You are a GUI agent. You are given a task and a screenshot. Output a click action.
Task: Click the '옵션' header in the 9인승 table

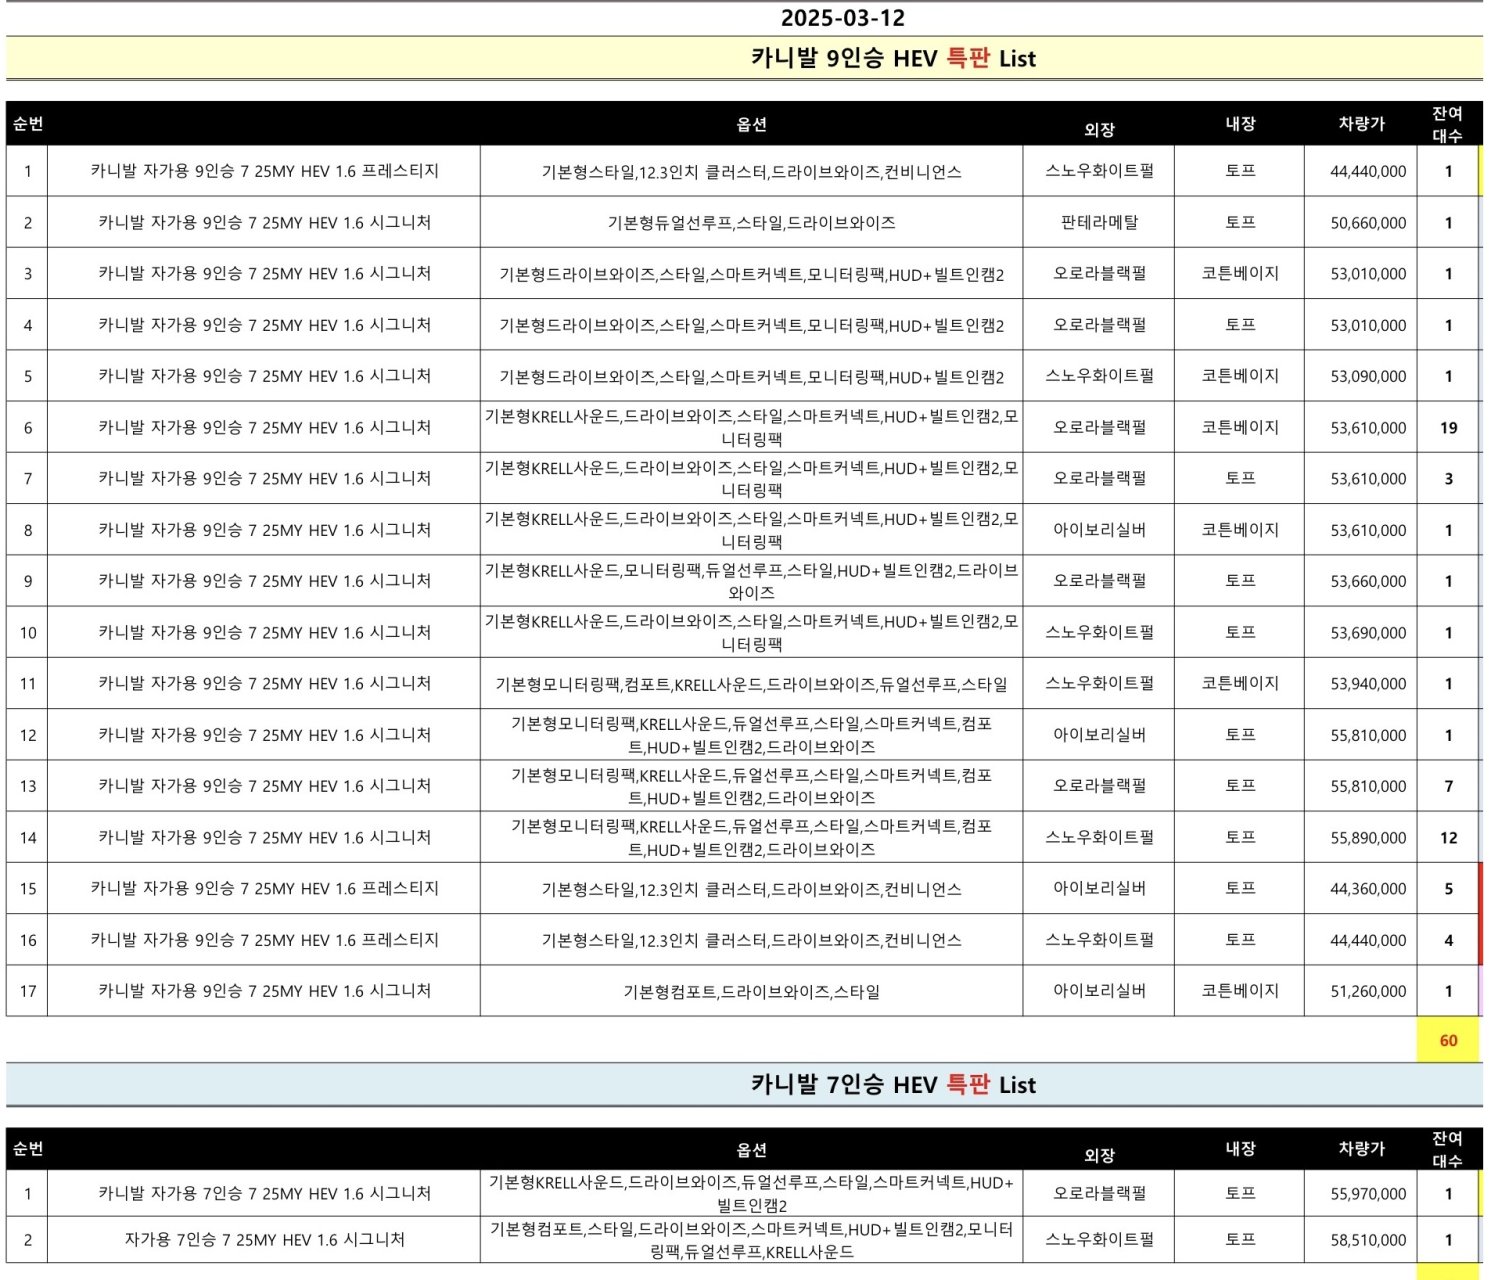751,124
